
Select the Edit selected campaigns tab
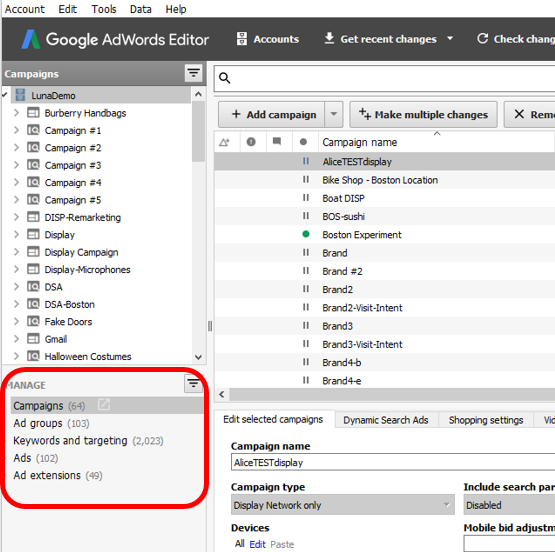tap(273, 419)
